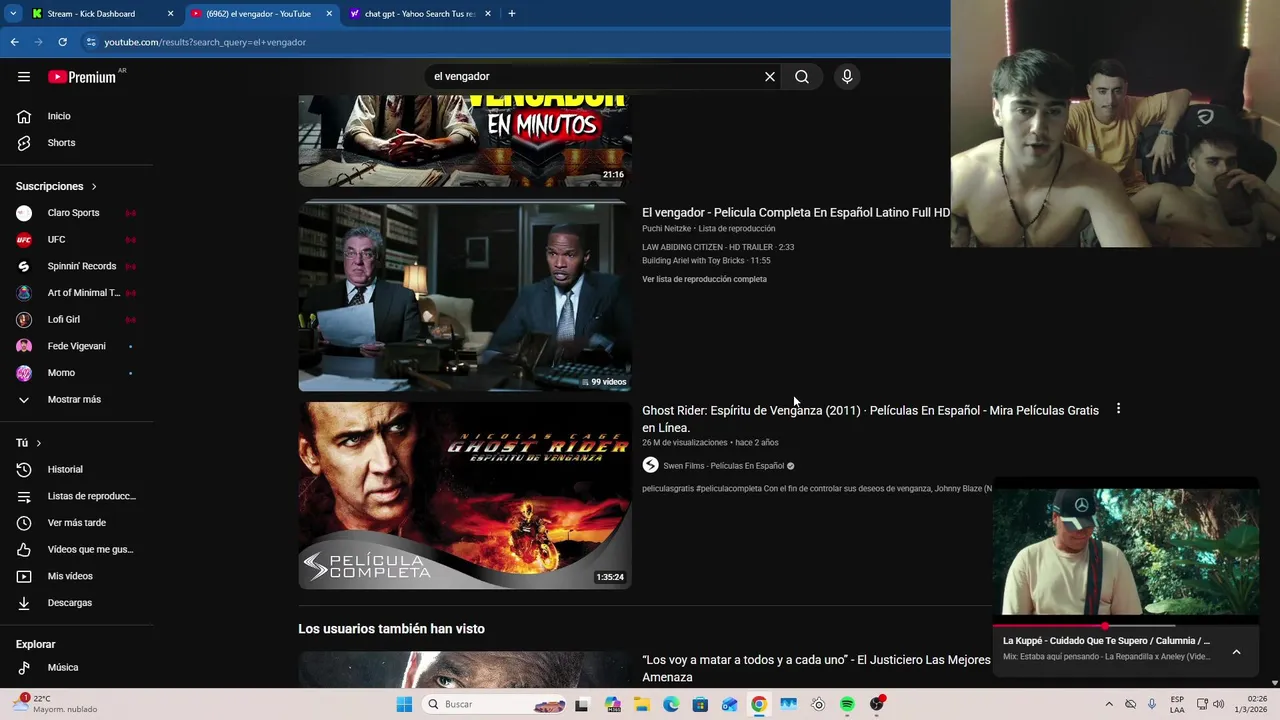1280x720 pixels.
Task: Open Ver más tarde
Action: click(76, 523)
